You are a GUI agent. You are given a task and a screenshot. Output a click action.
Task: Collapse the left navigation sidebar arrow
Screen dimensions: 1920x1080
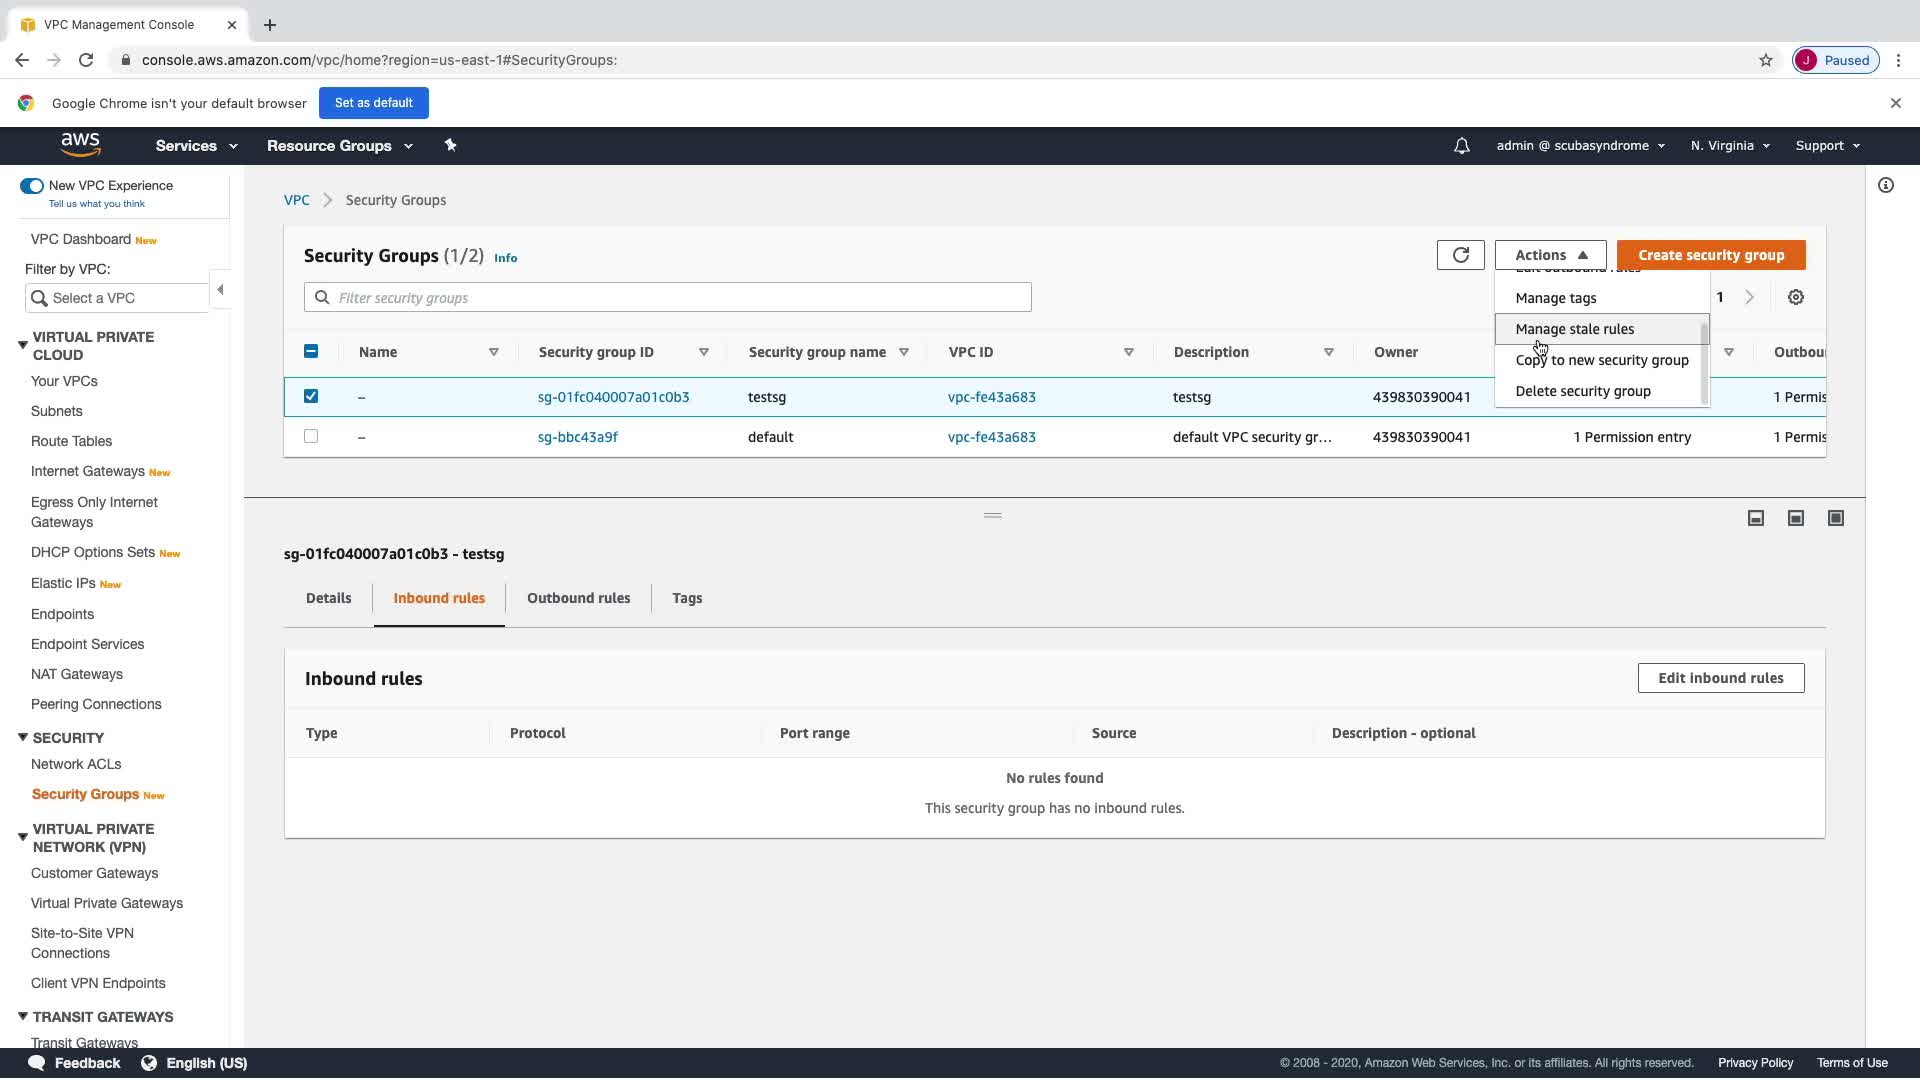[x=220, y=290]
